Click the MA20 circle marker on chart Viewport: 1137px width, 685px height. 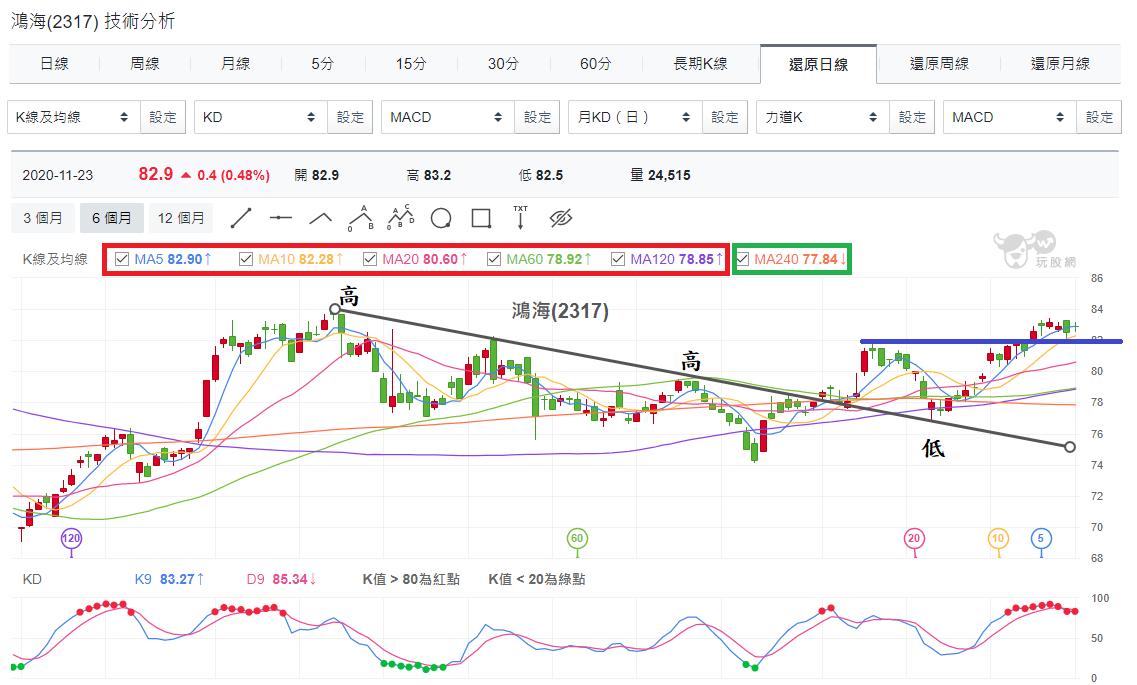pos(914,538)
